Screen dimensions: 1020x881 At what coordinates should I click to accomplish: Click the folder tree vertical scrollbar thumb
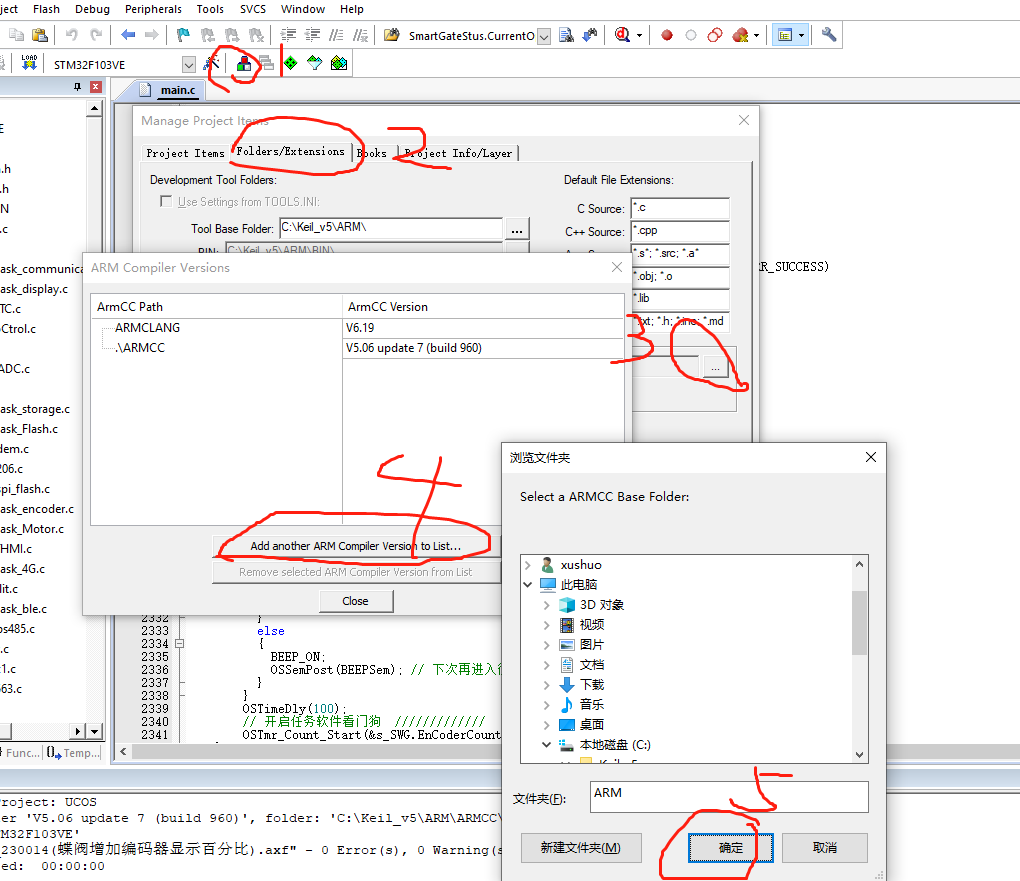[859, 623]
